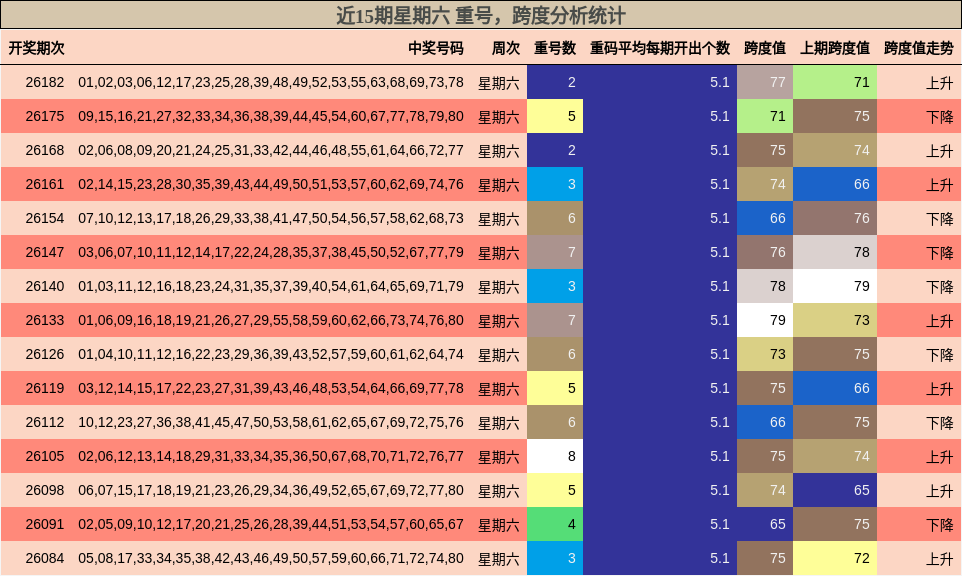Click 上期跨度值 cell 78 in row 26147
The image size is (962, 576).
[834, 252]
